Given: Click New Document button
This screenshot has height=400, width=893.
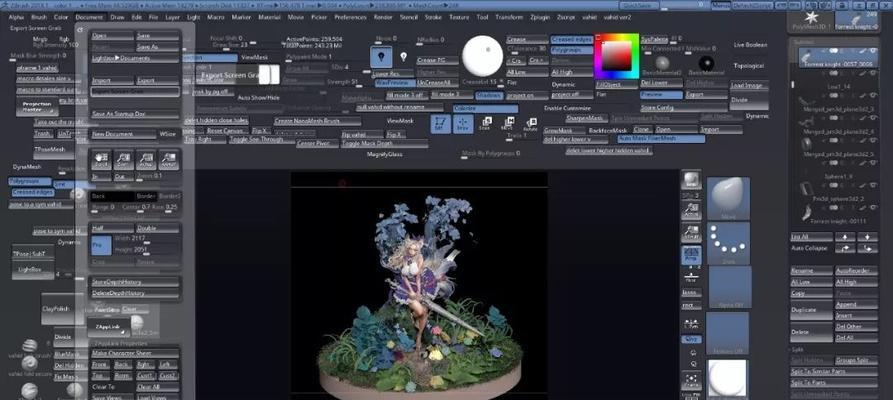Looking at the screenshot, I should point(124,134).
